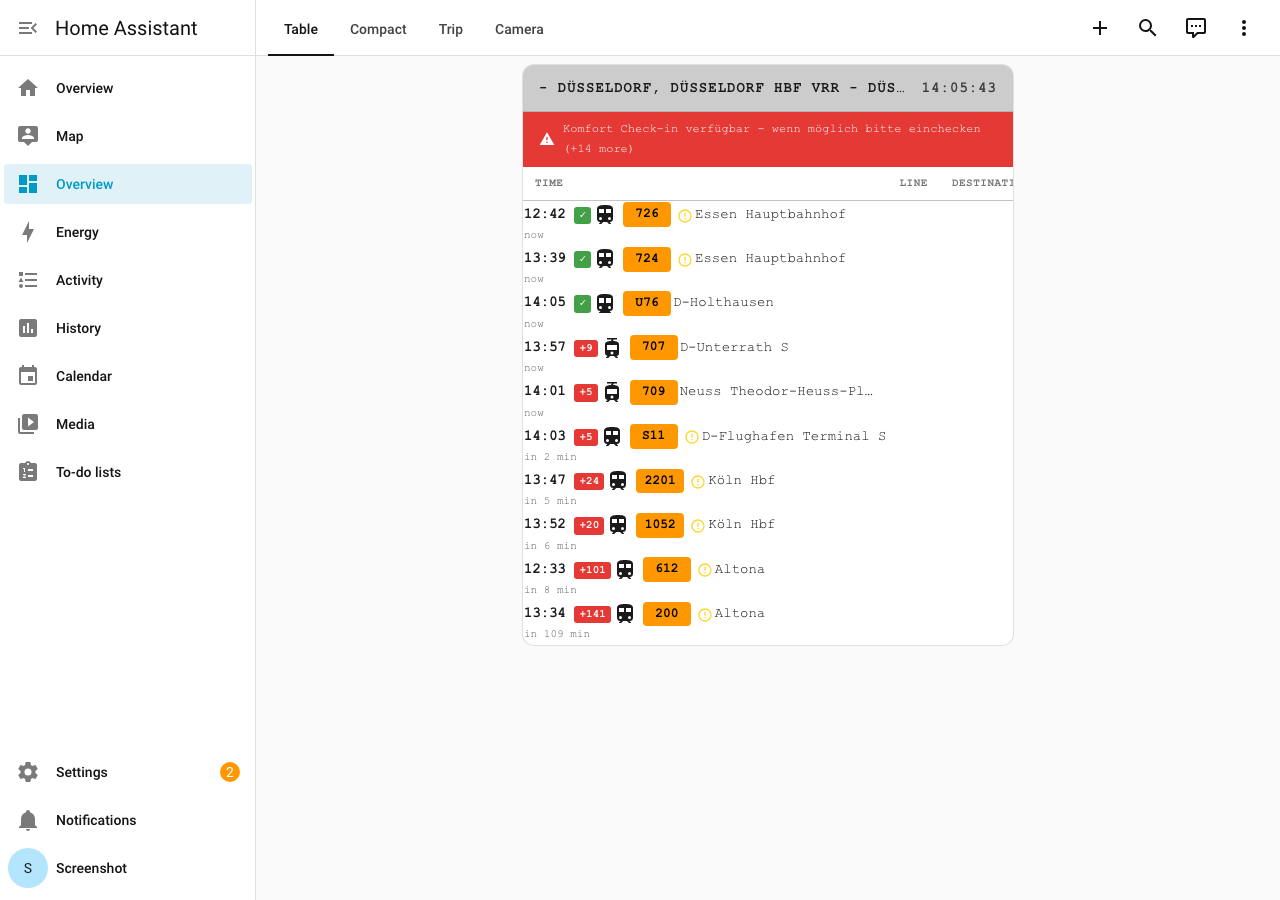Click the clock reading 14:05:43
Image resolution: width=1280 pixels, height=900 pixels.
point(959,88)
